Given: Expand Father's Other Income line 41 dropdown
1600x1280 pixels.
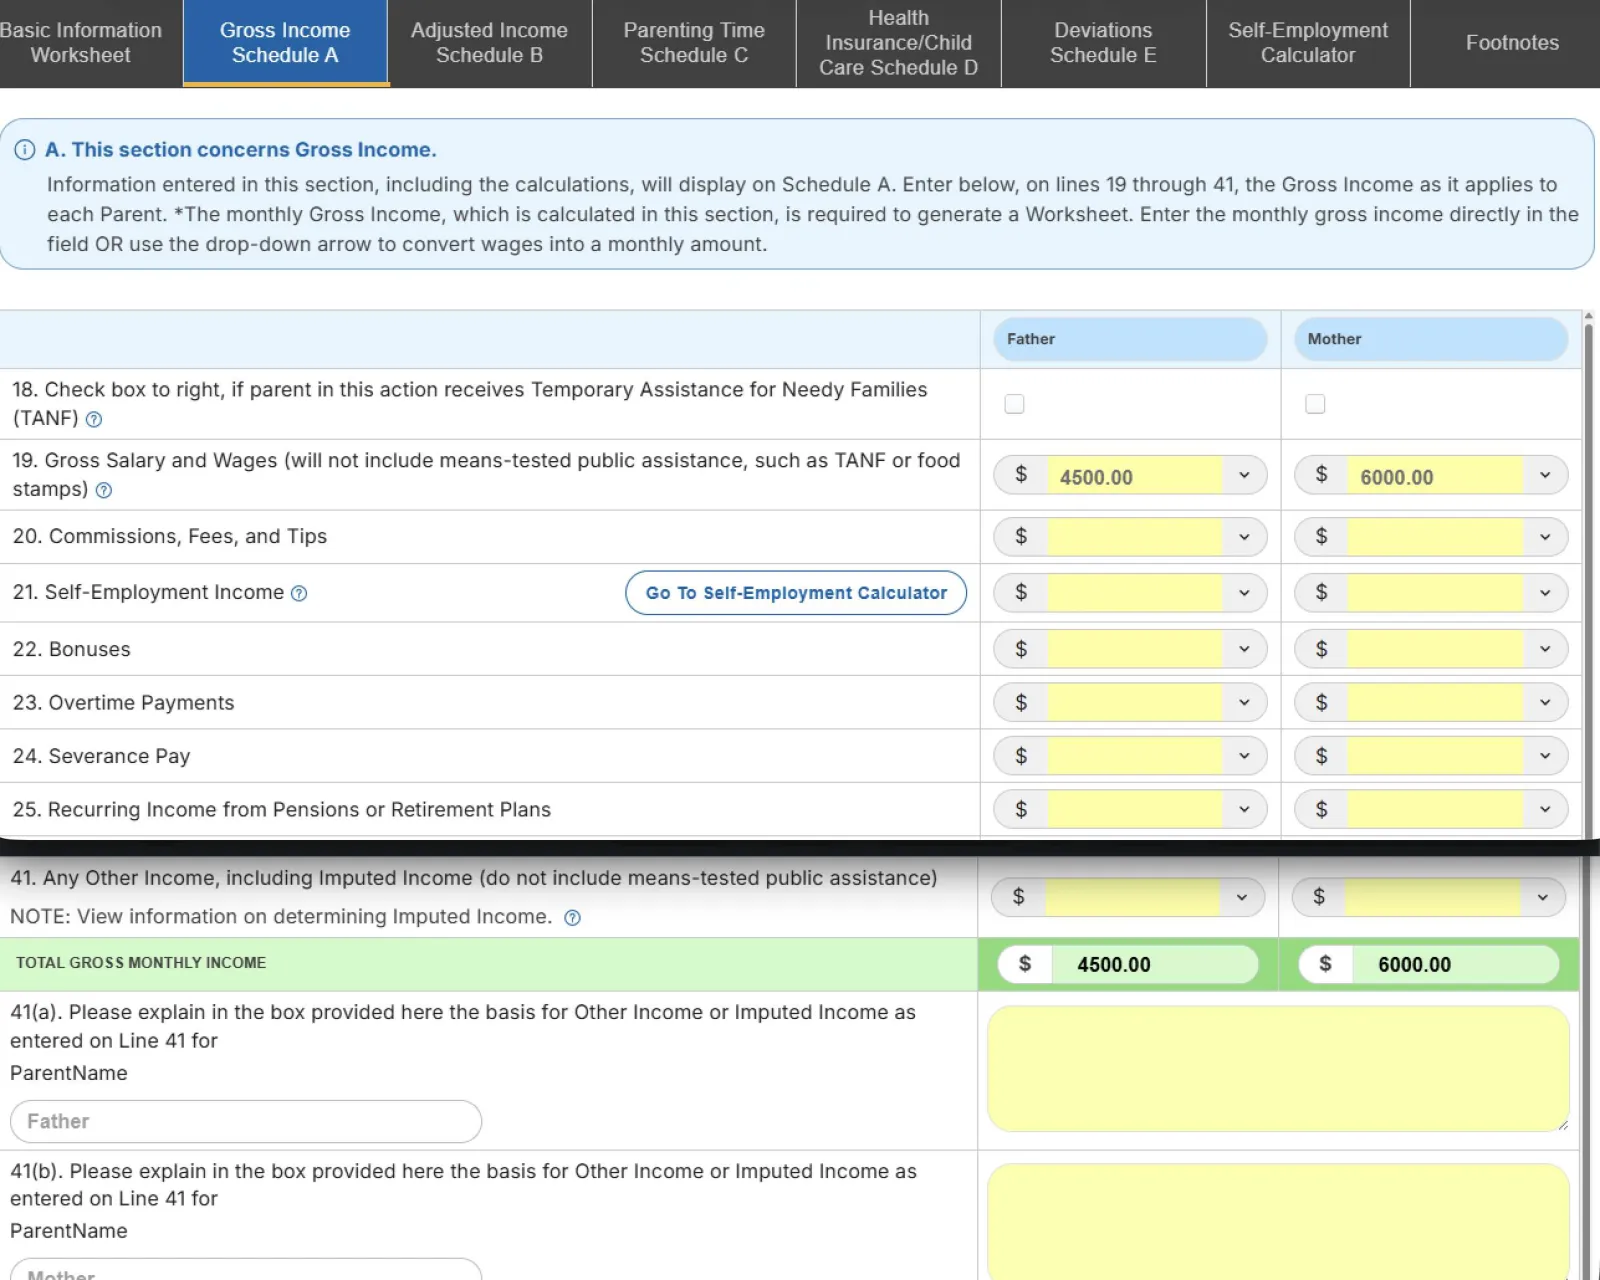Looking at the screenshot, I should [x=1242, y=897].
